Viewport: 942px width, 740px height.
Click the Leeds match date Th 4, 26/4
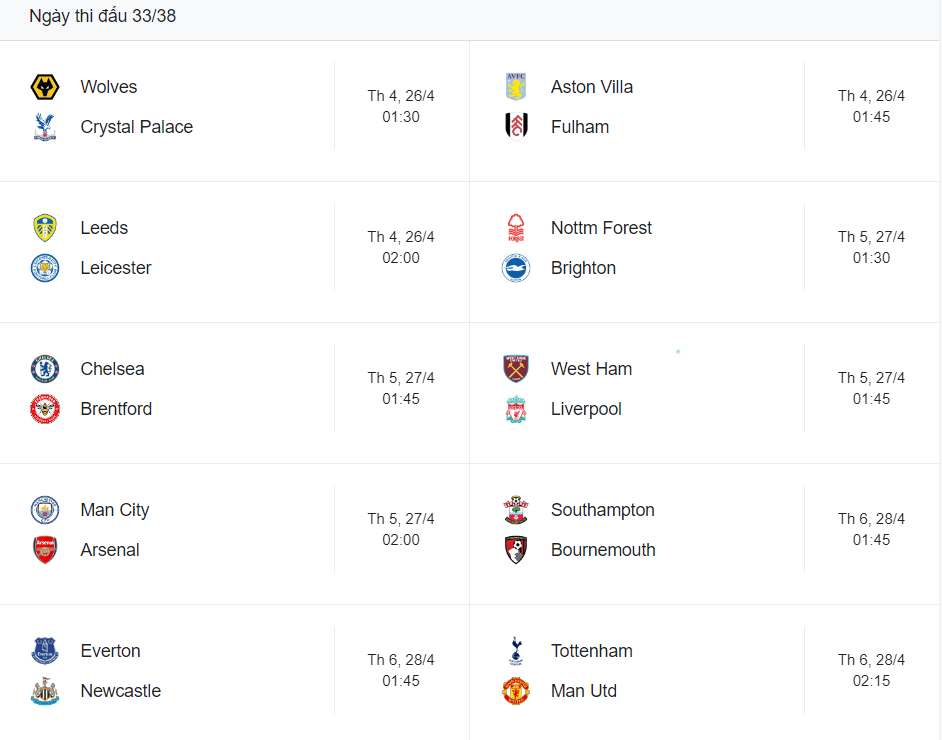coord(401,237)
